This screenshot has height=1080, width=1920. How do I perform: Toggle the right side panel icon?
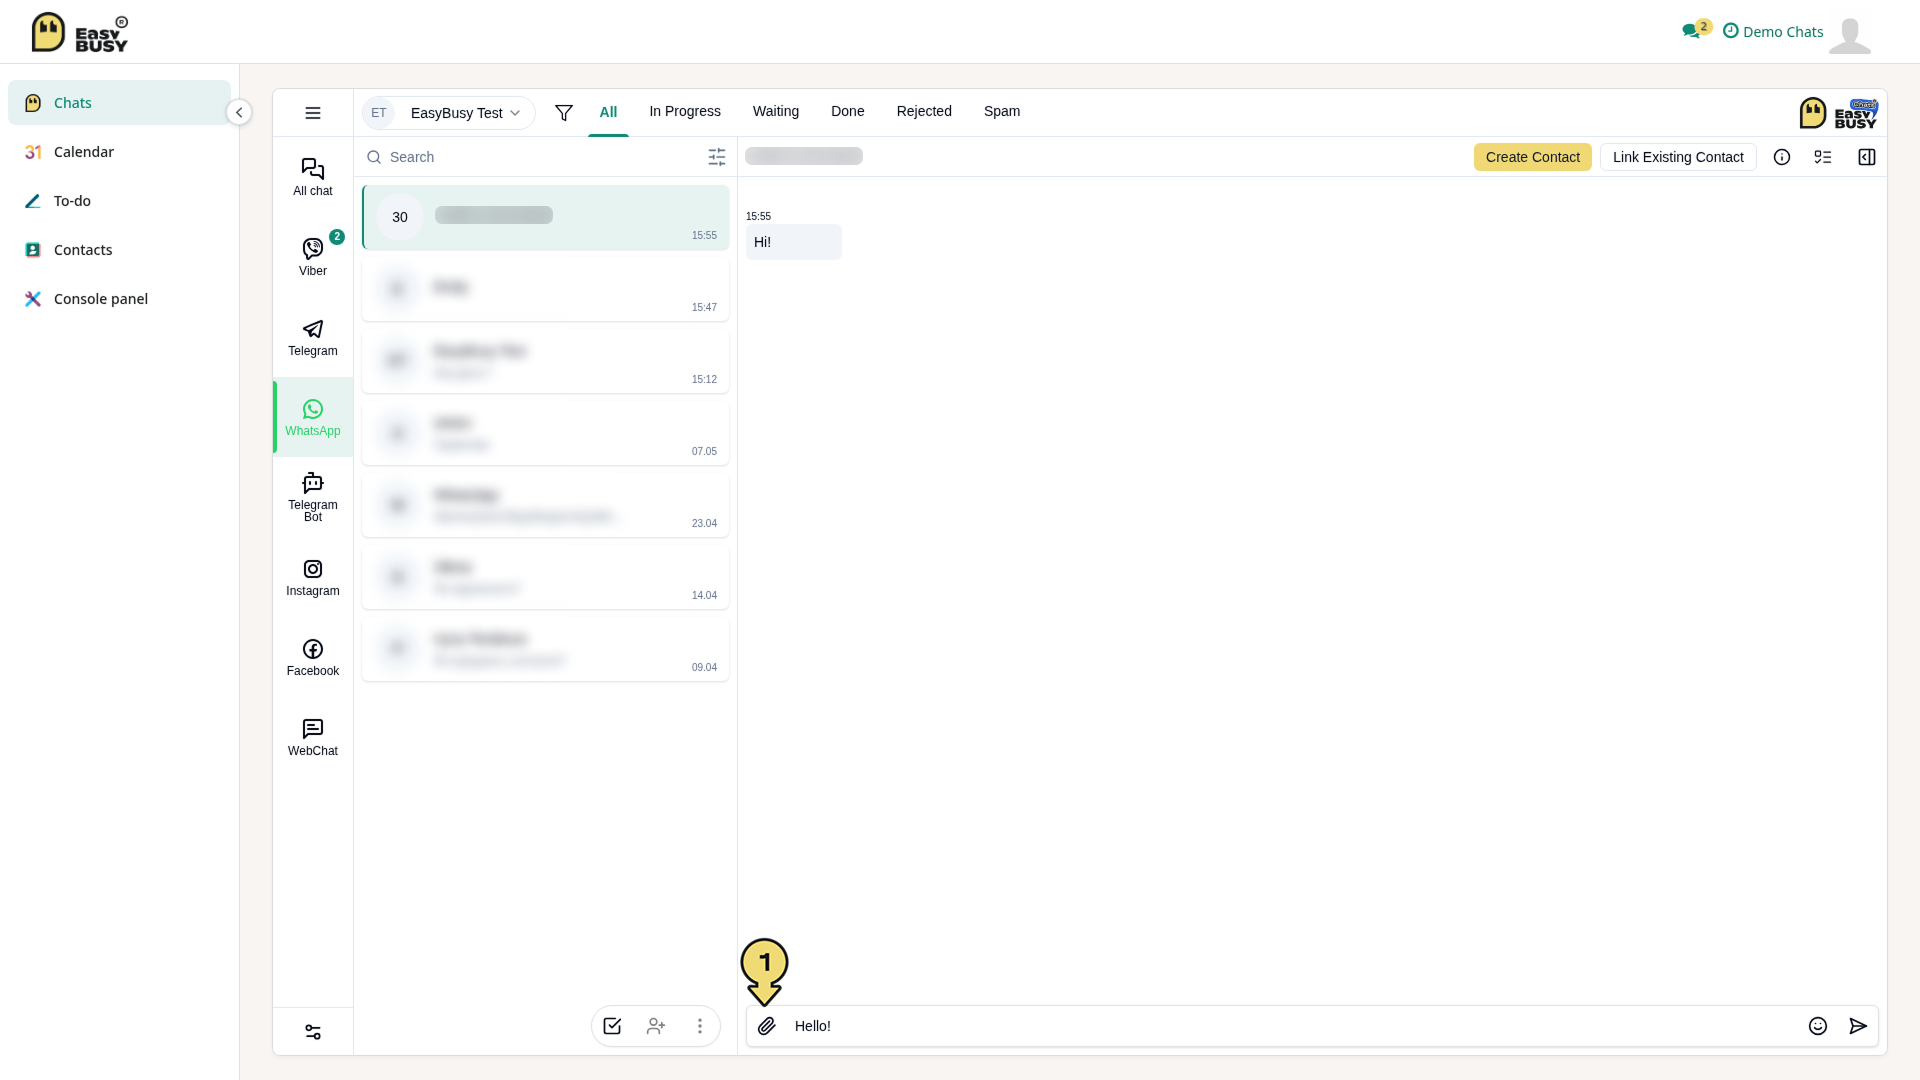(x=1867, y=157)
